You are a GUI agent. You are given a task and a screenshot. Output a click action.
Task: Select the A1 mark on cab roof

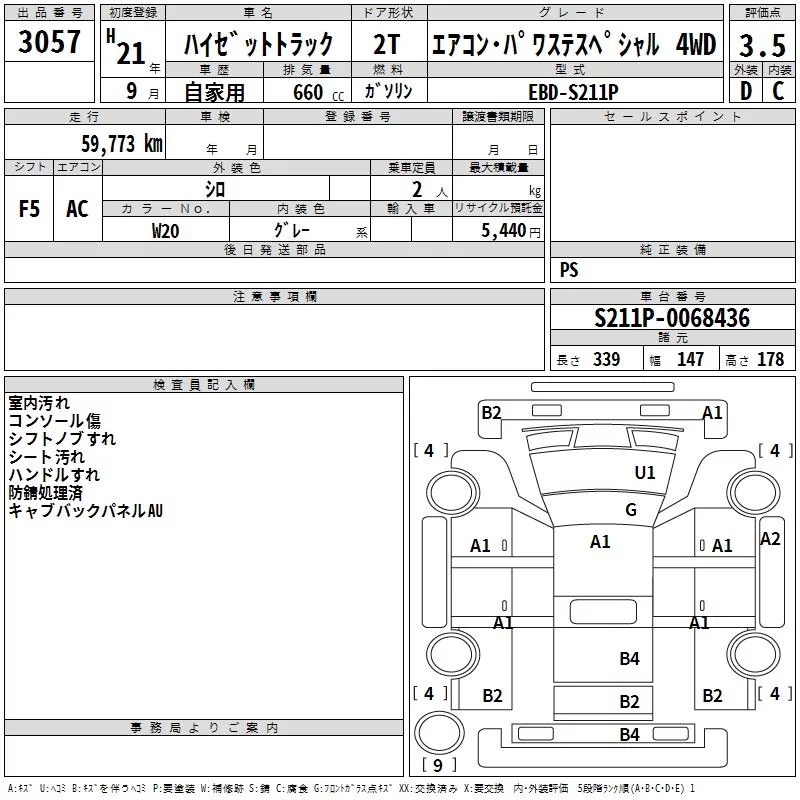click(600, 541)
